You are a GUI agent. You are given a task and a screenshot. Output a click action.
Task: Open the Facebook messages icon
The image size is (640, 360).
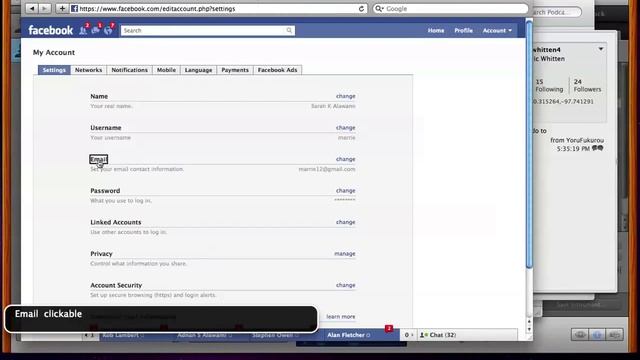point(96,30)
